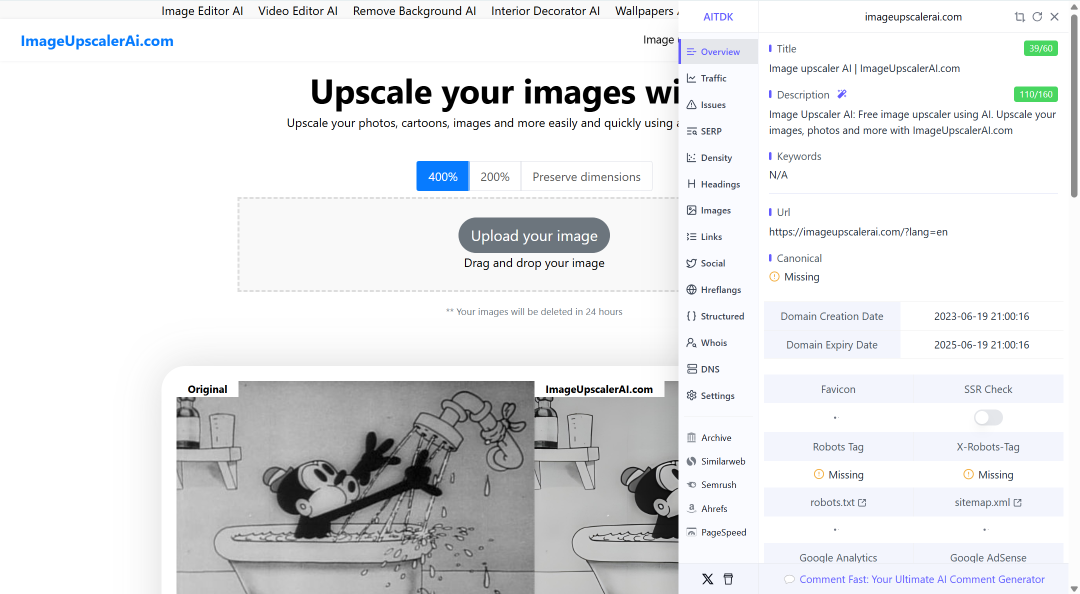Screen dimensions: 1080x594
Task: Click the trash can icon at panel bottom
Action: pyautogui.click(x=728, y=579)
